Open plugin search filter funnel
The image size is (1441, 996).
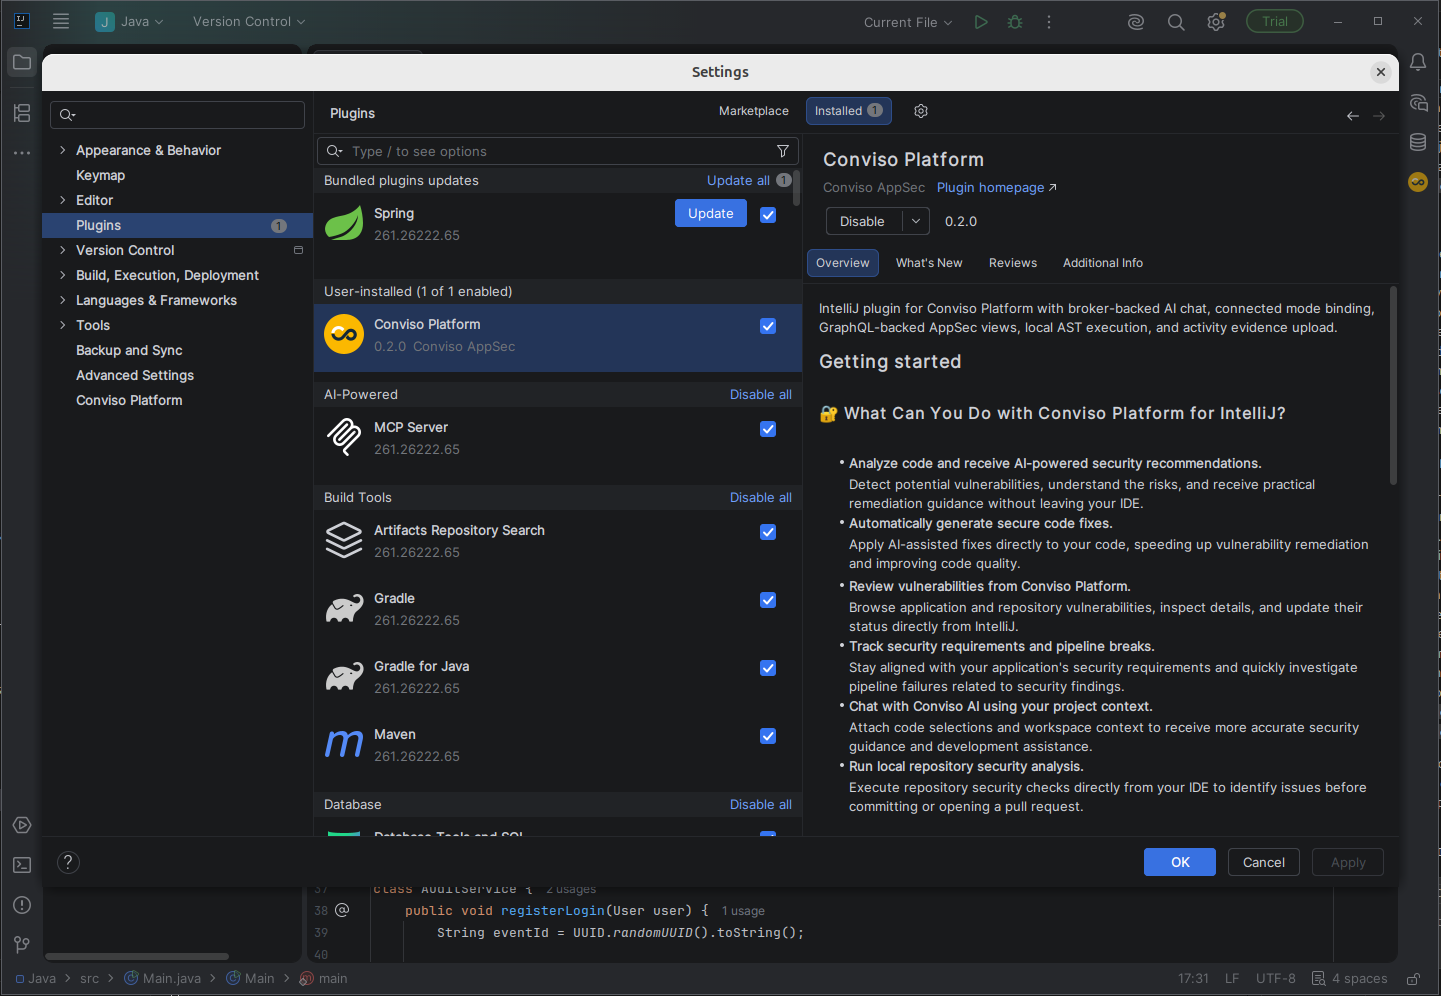tap(783, 151)
